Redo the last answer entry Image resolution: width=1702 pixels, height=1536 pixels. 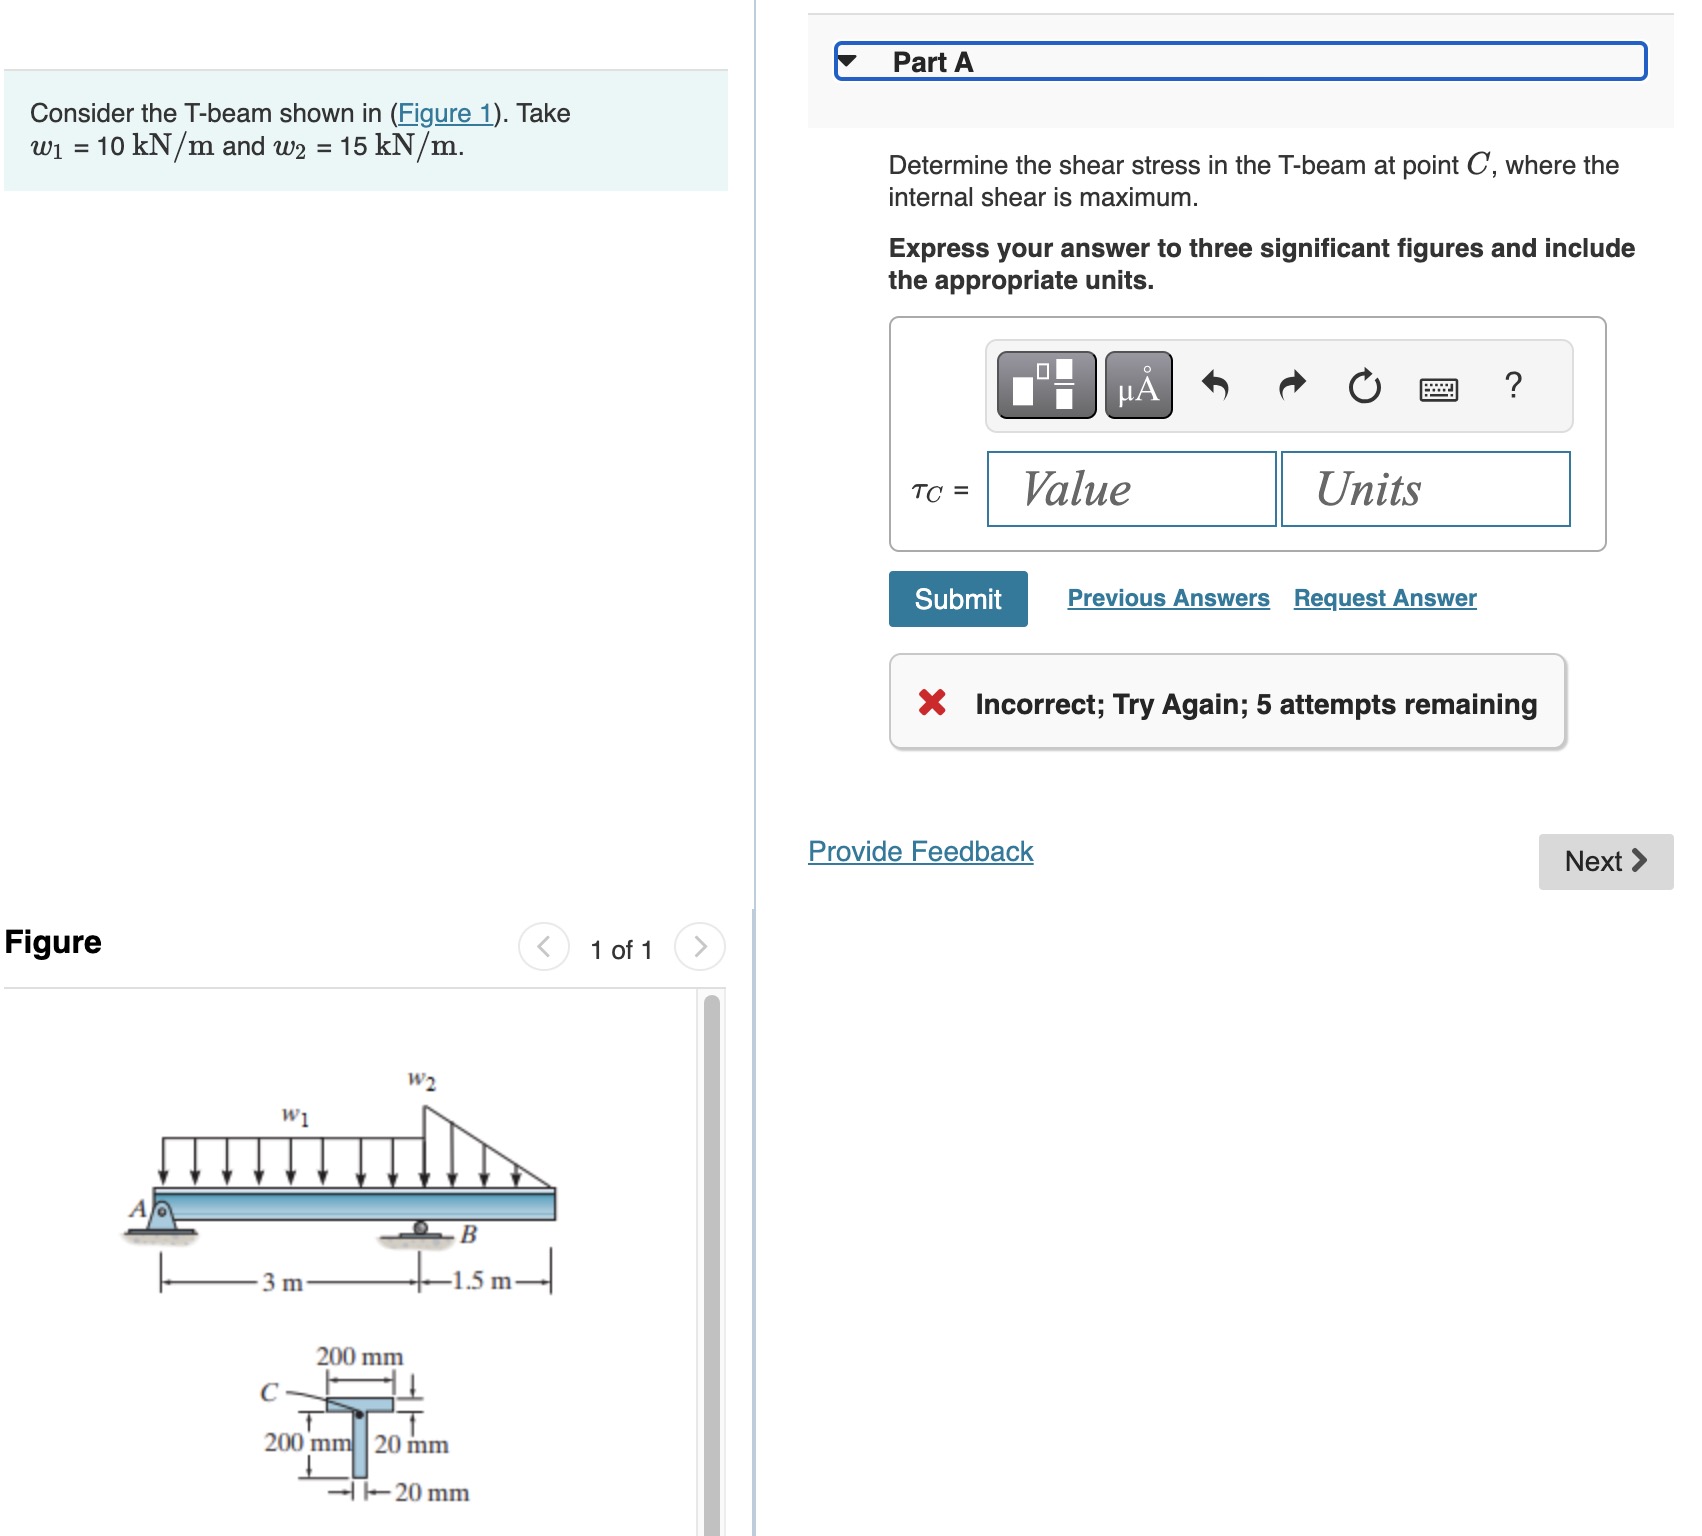coord(1291,386)
